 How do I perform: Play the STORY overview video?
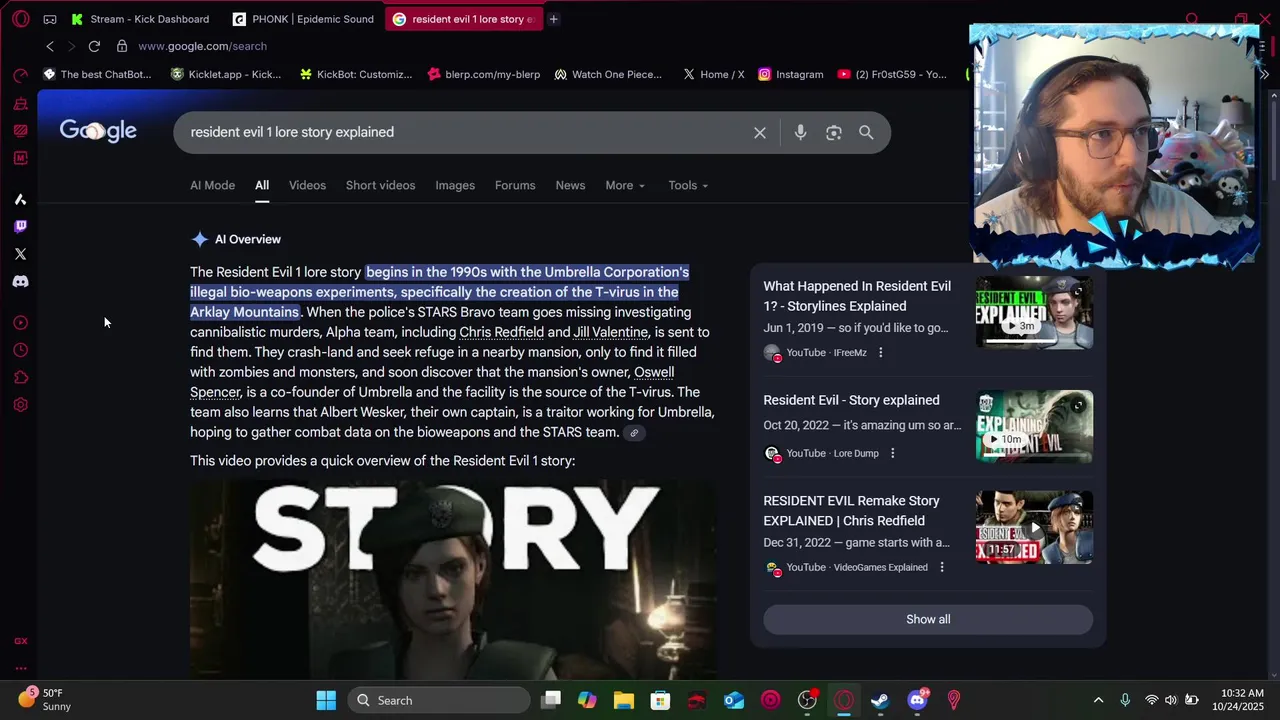pyautogui.click(x=453, y=579)
